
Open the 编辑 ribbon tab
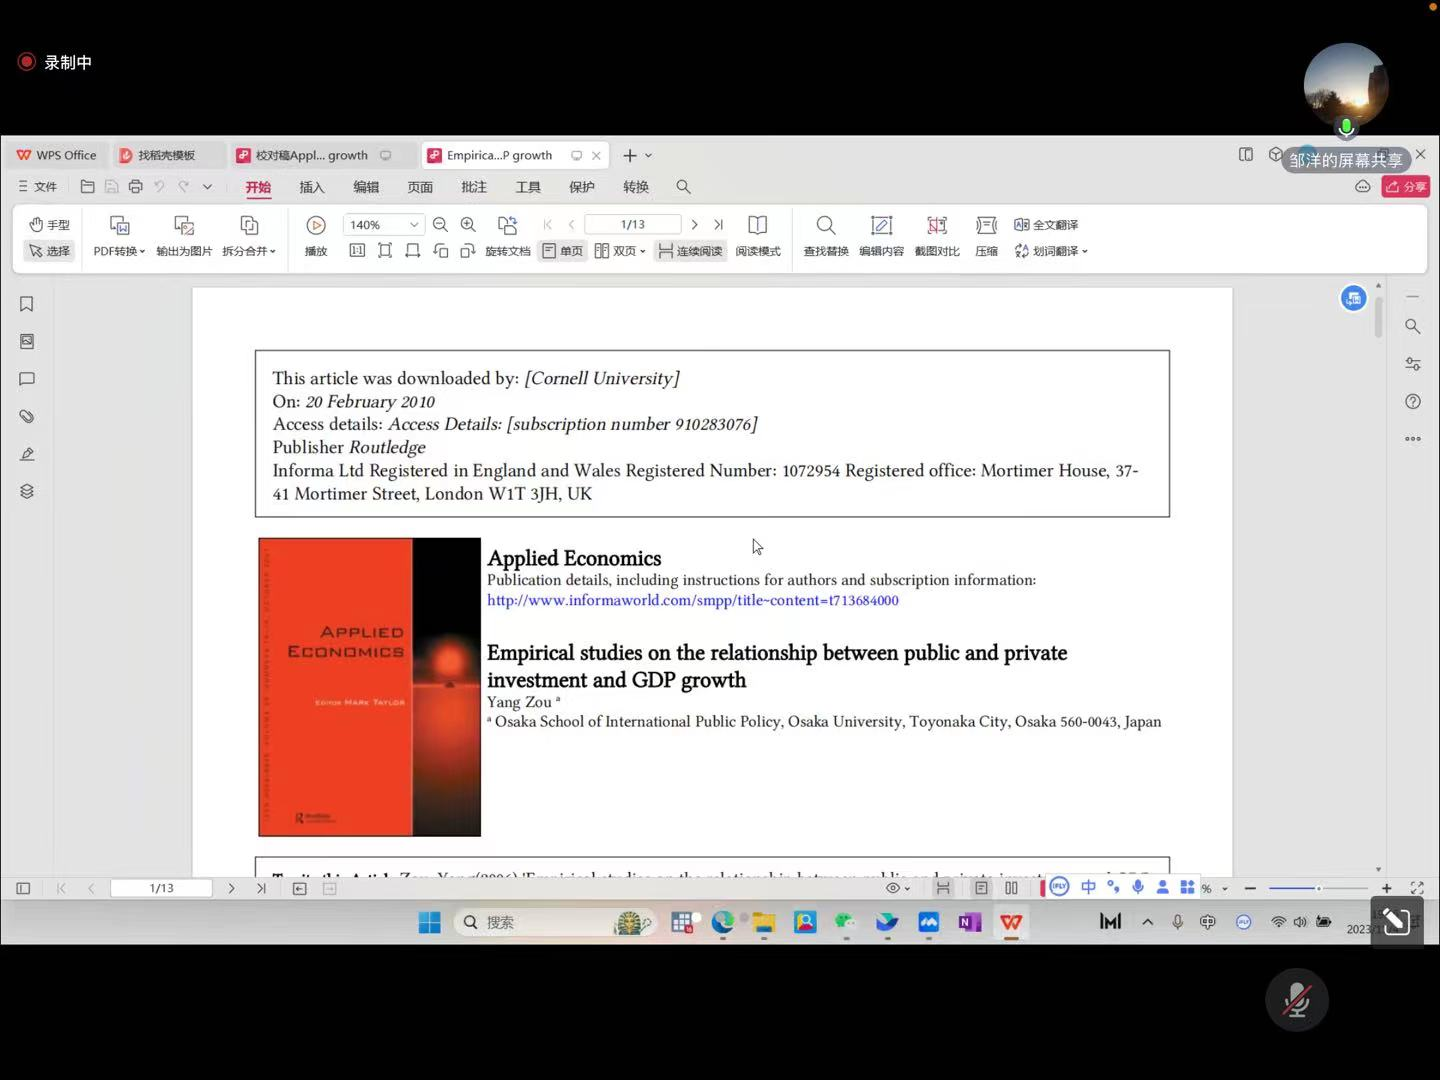pos(366,187)
